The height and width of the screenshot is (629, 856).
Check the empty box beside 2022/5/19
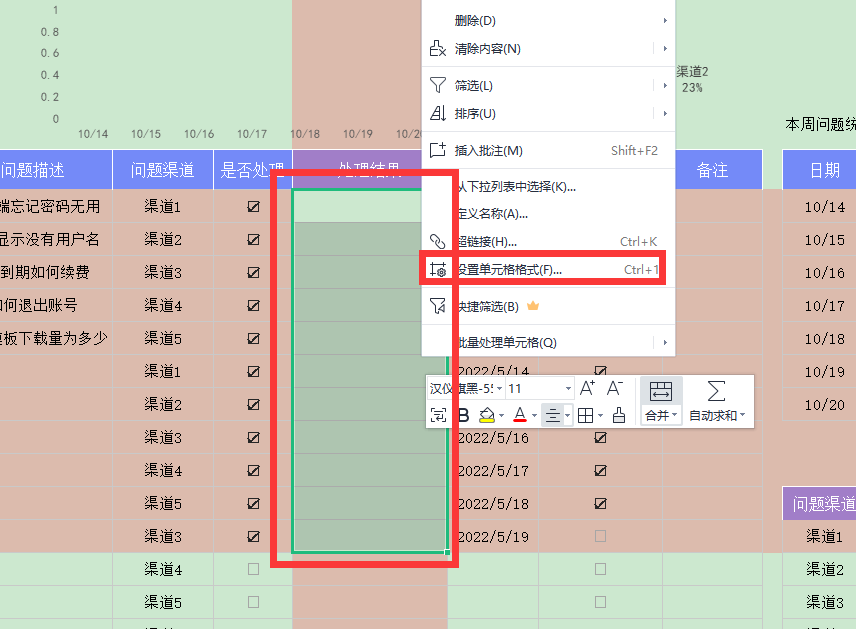coord(601,536)
